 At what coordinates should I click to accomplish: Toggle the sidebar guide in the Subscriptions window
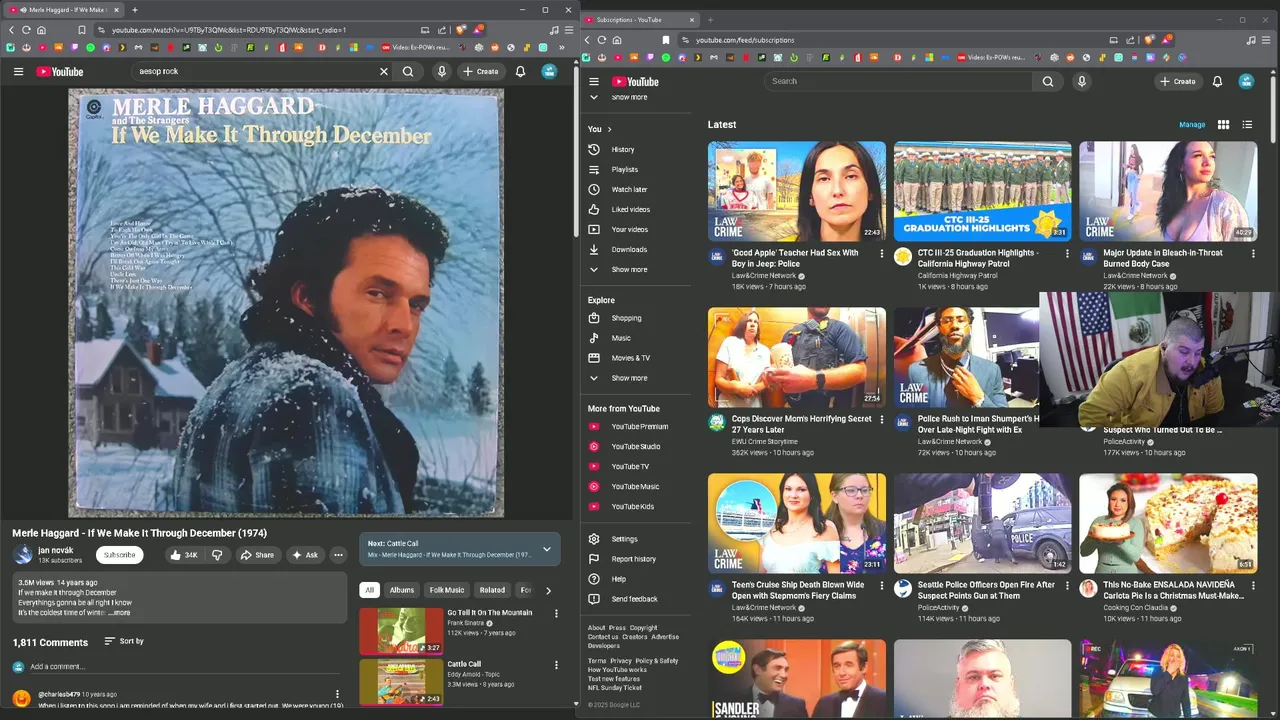pyautogui.click(x=593, y=81)
